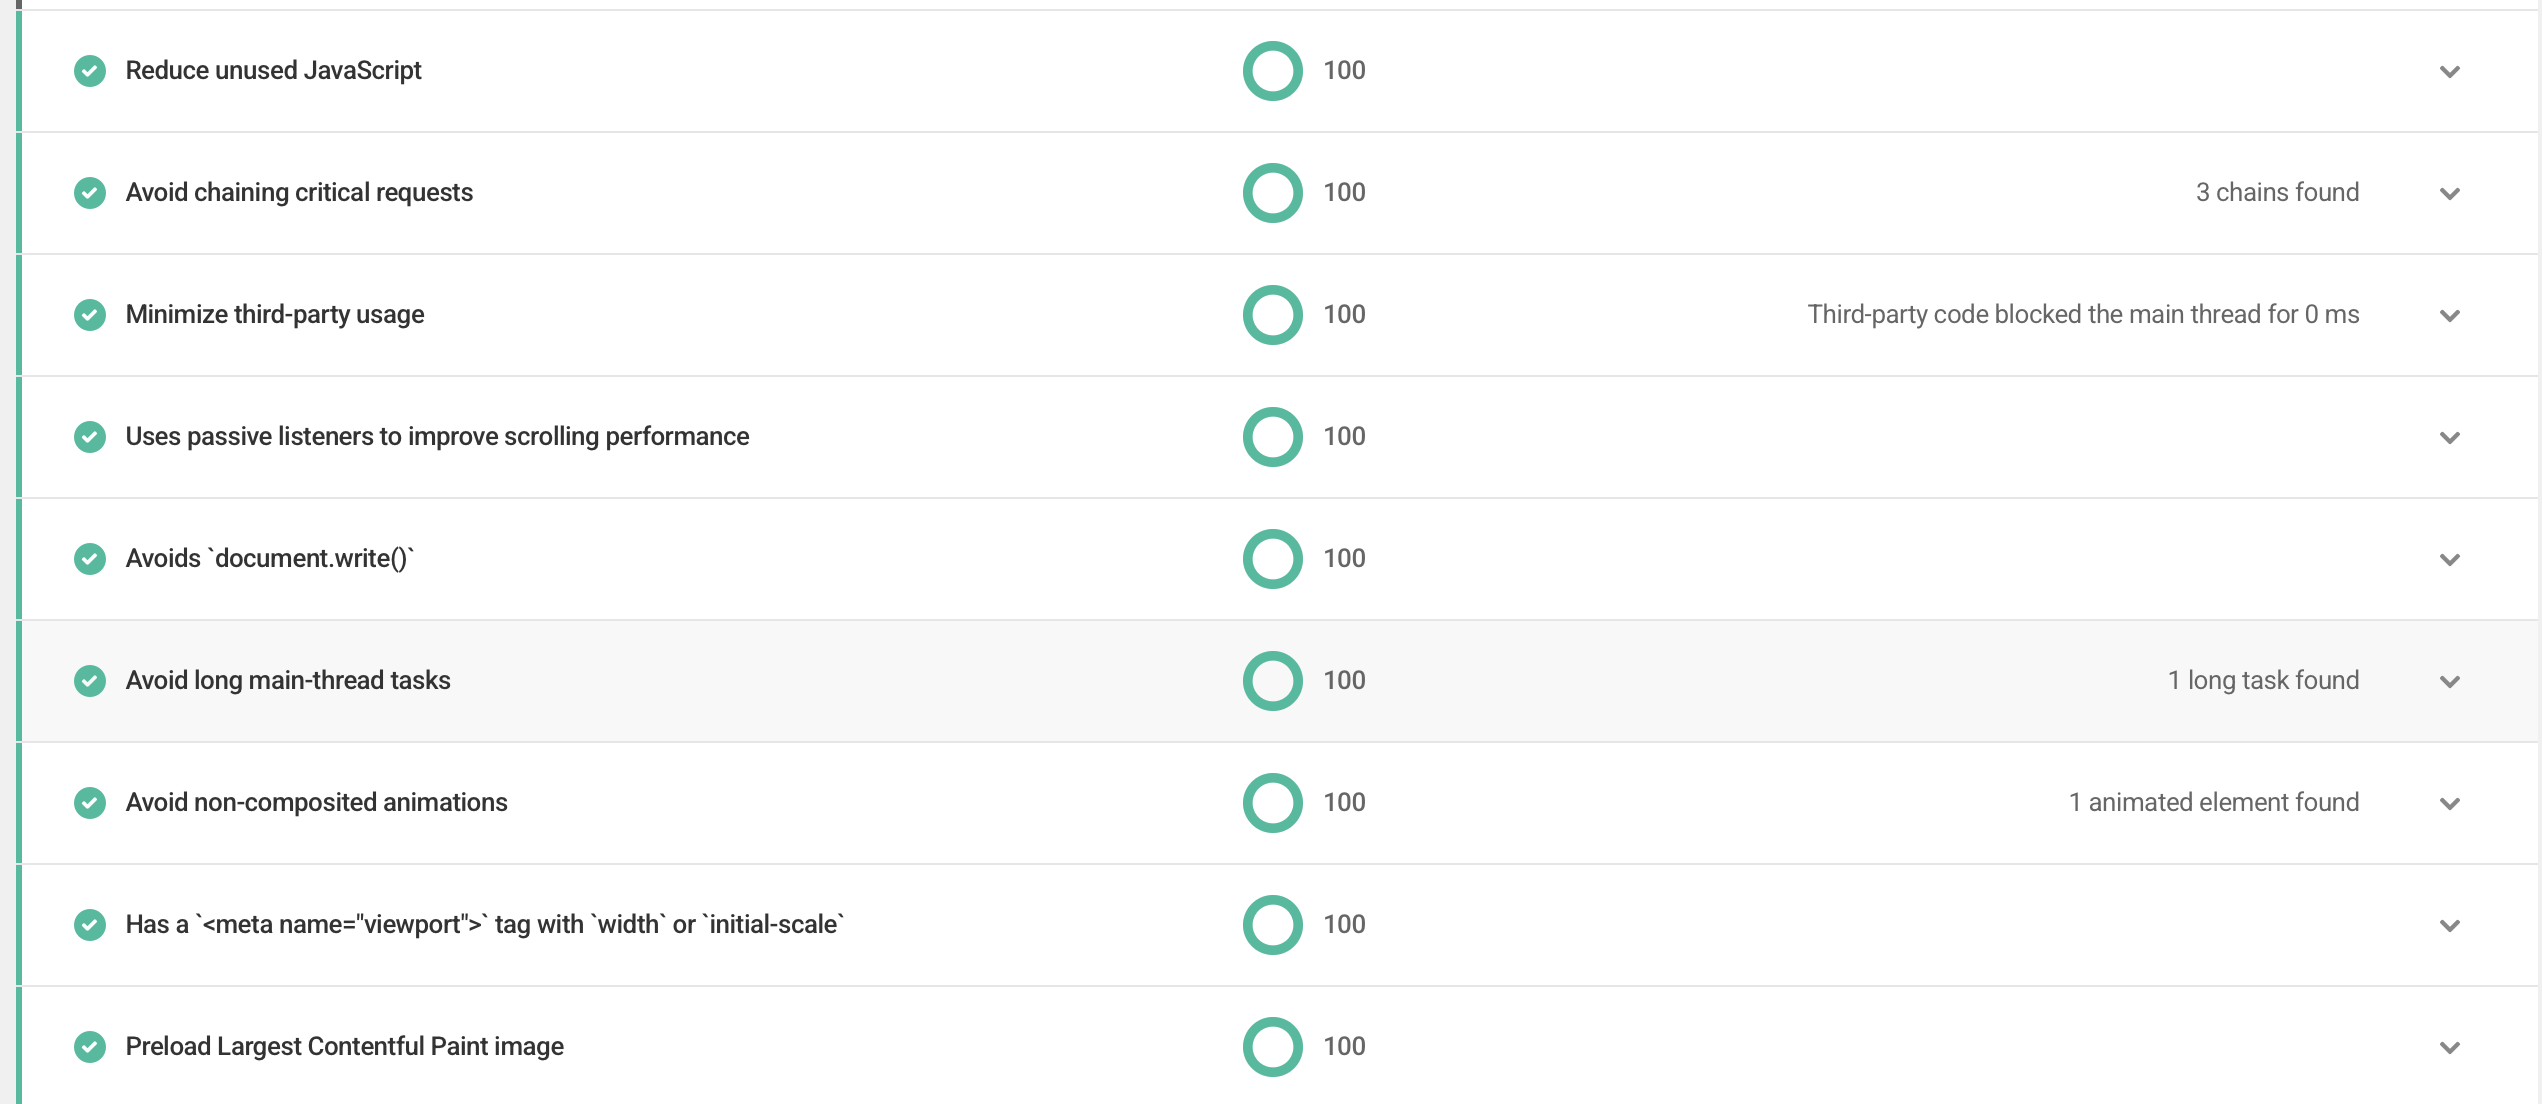This screenshot has height=1104, width=2542.
Task: Open the Minimize third-party usage audit title
Action: [275, 315]
